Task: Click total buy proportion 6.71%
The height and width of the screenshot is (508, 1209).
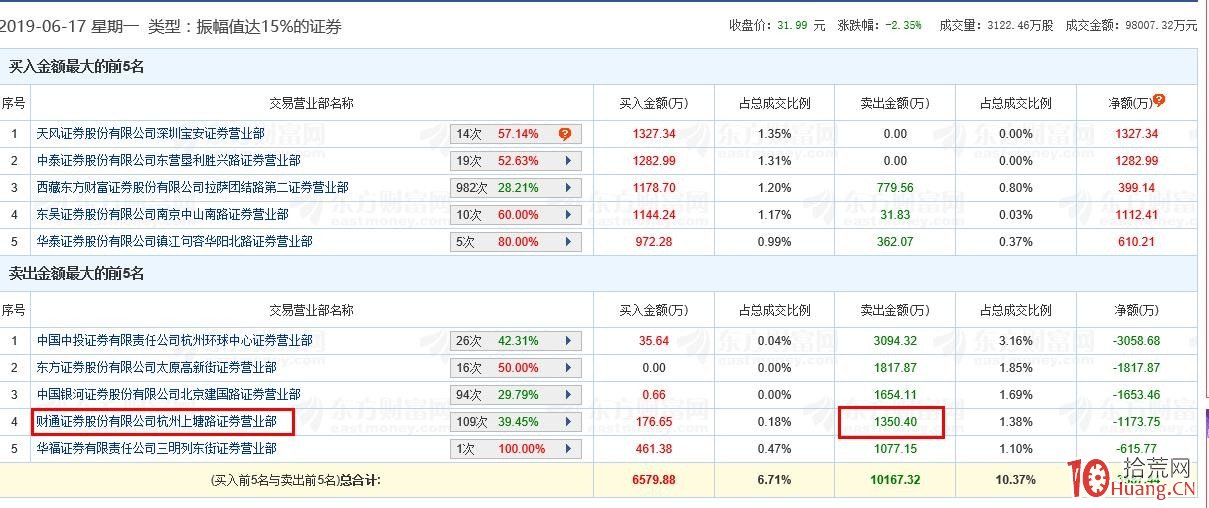Action: pyautogui.click(x=774, y=480)
